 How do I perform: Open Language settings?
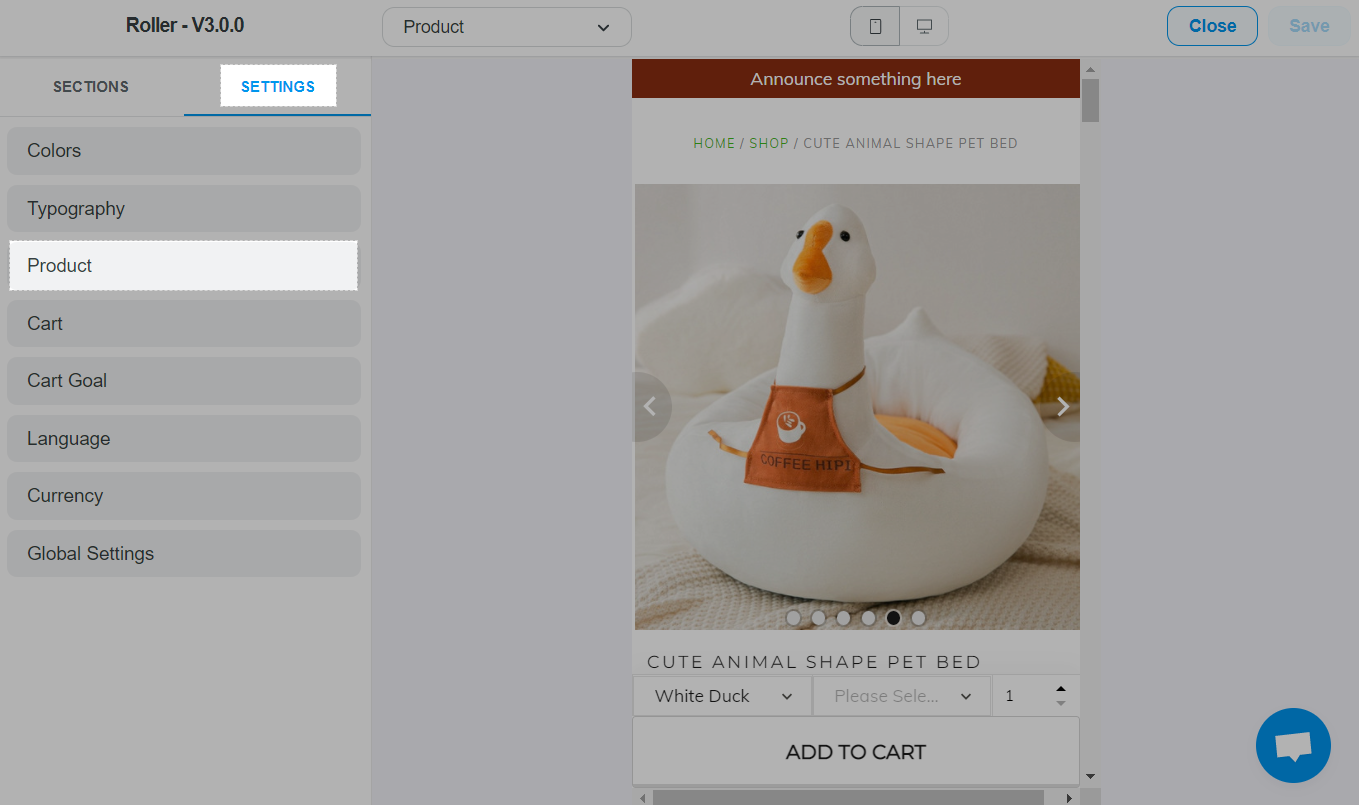click(x=184, y=439)
